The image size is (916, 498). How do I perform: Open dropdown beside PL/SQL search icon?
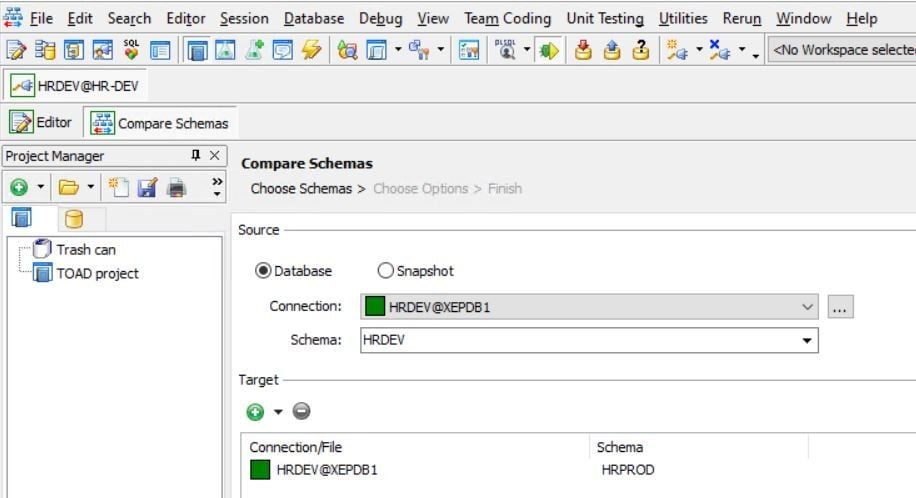point(526,50)
